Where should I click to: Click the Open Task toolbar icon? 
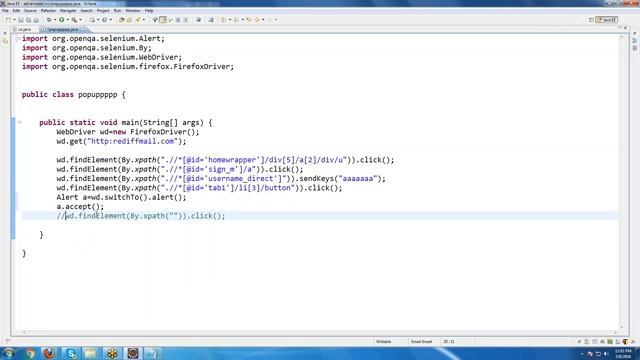129,20
